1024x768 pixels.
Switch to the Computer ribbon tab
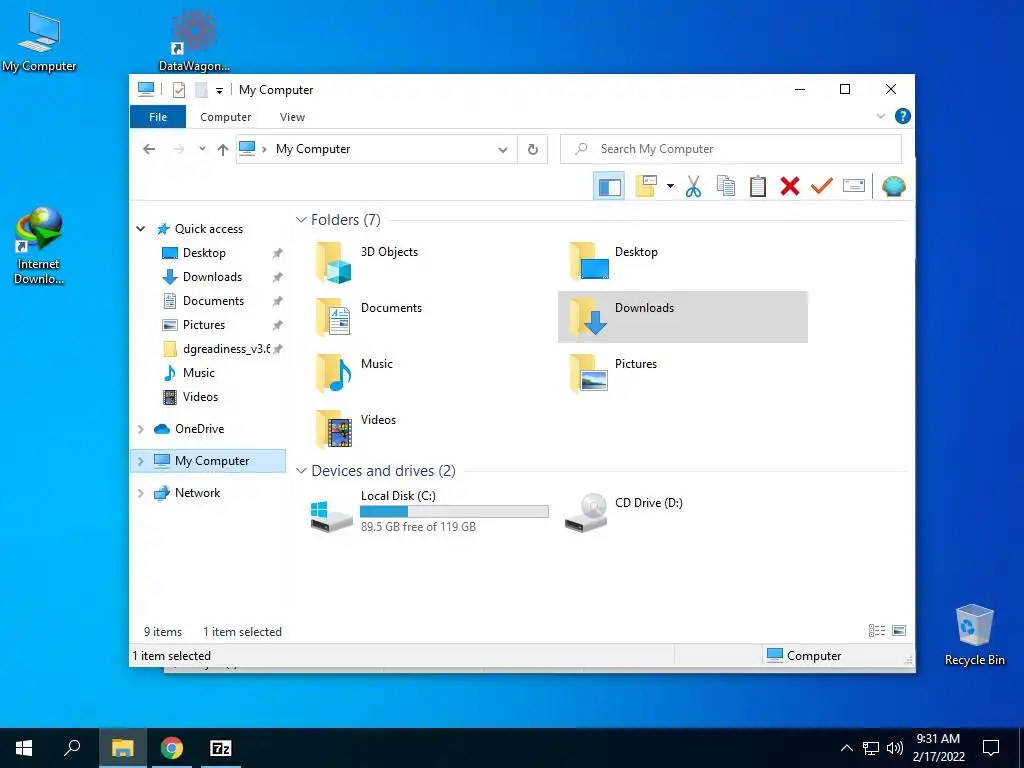[x=225, y=117]
